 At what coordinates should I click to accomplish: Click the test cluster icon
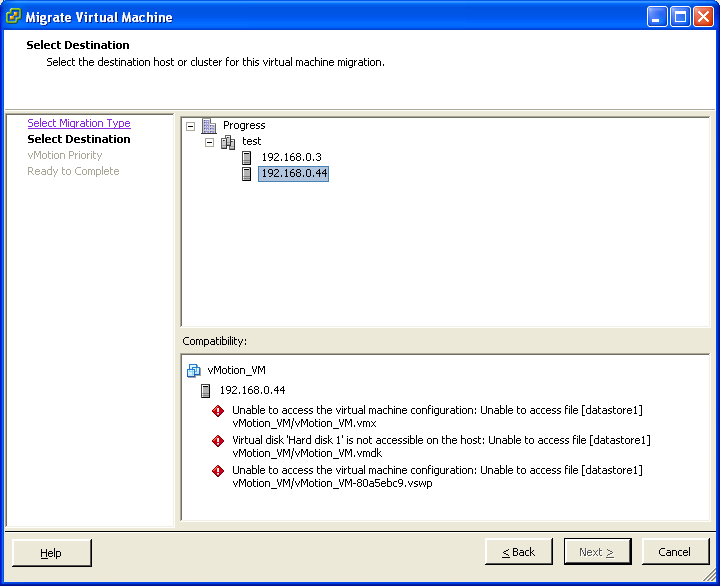(x=228, y=142)
